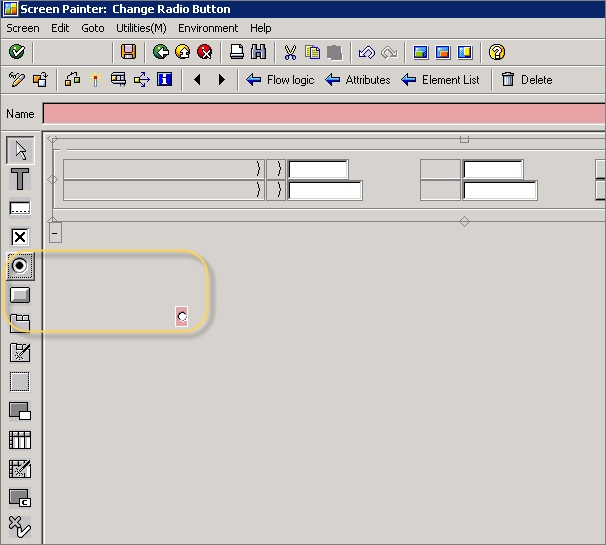Click the second orange layout editor icon
This screenshot has width=606, height=545.
click(x=443, y=52)
